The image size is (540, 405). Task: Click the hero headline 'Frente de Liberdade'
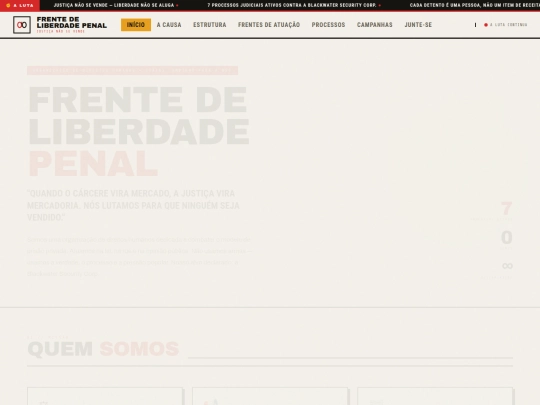(138, 115)
